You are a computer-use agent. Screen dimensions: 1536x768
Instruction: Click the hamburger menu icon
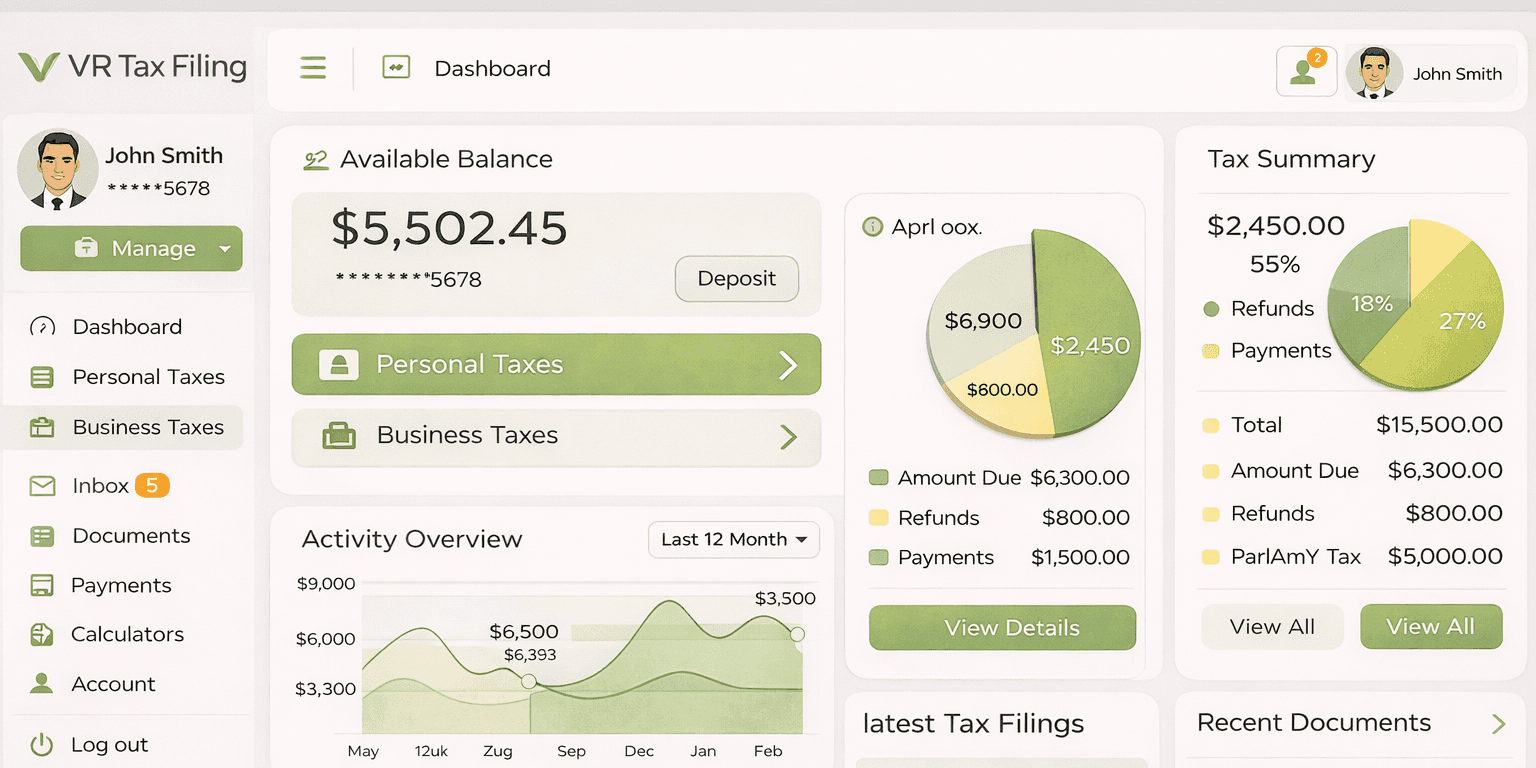pos(313,68)
